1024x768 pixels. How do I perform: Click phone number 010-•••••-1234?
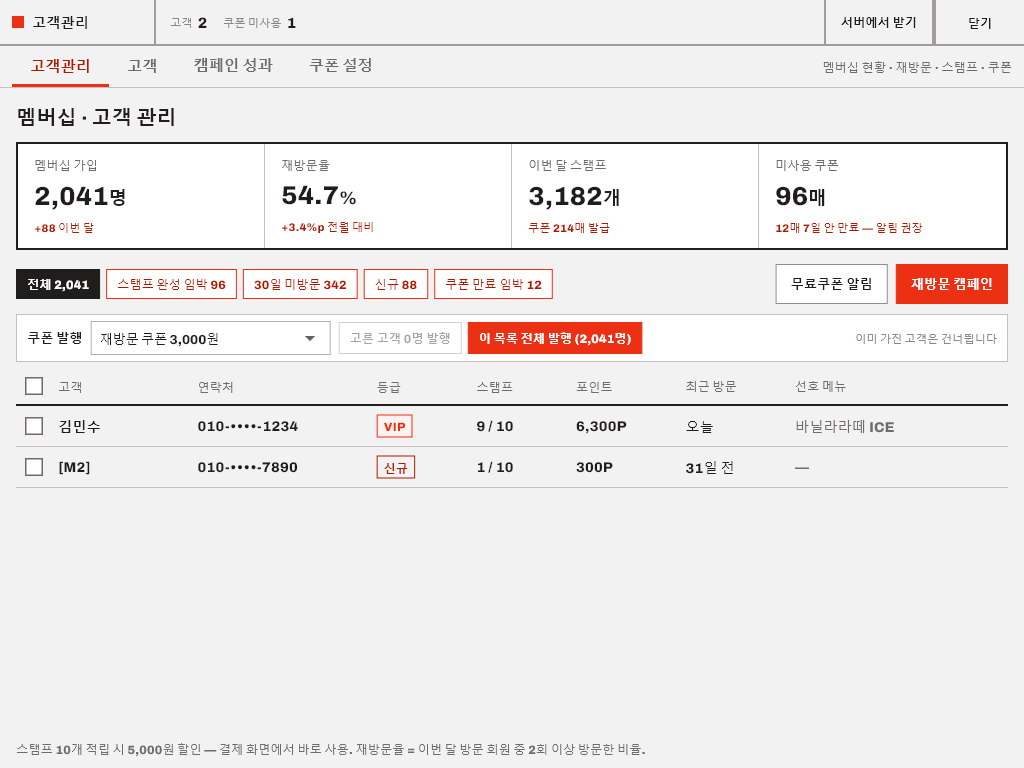coord(248,426)
